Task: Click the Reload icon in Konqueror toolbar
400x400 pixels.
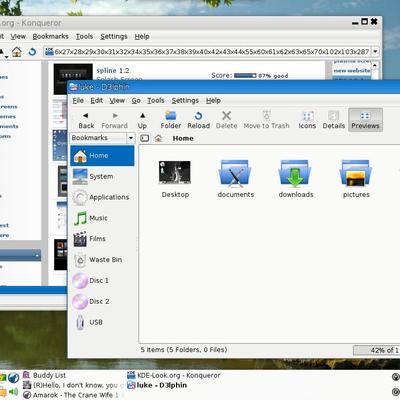Action: (32, 52)
